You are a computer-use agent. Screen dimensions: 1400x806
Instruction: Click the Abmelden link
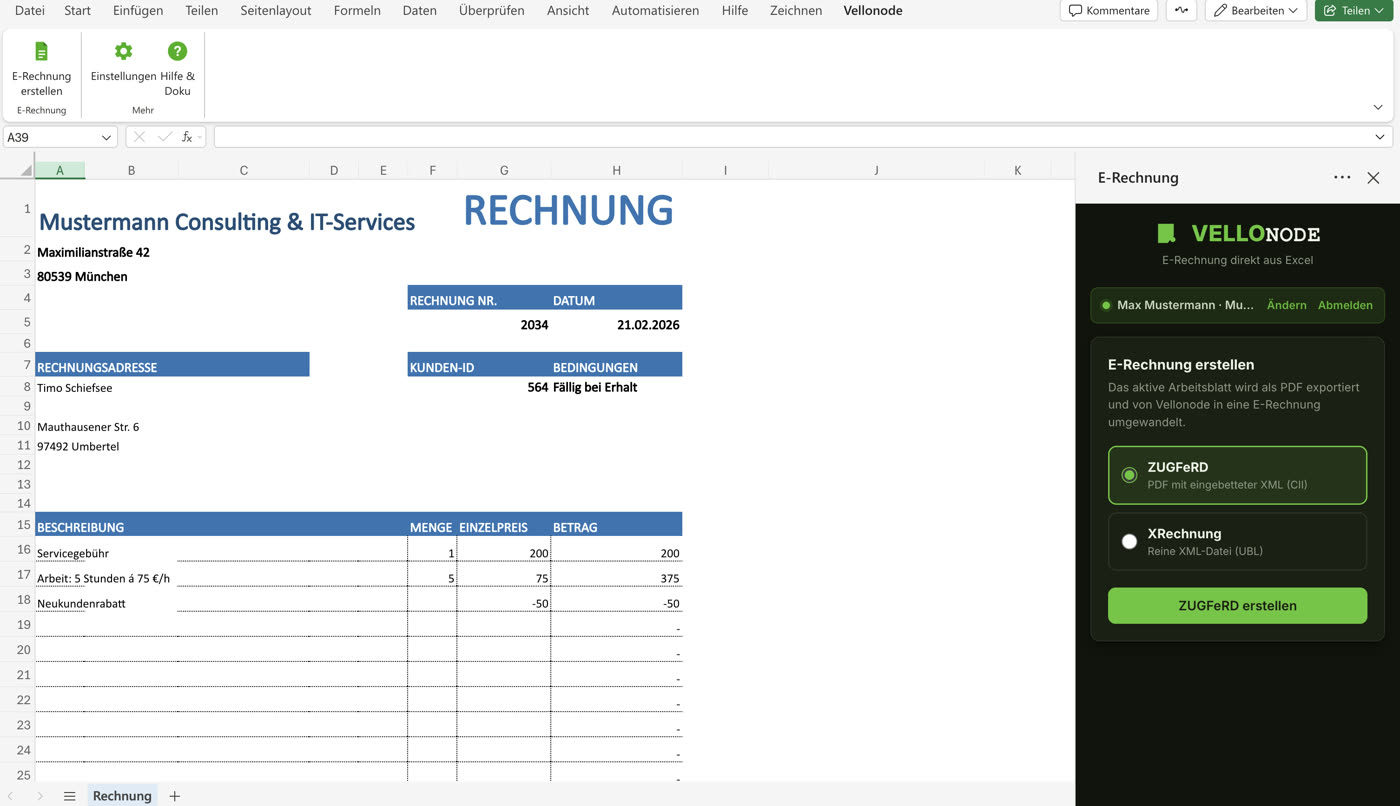click(1345, 305)
